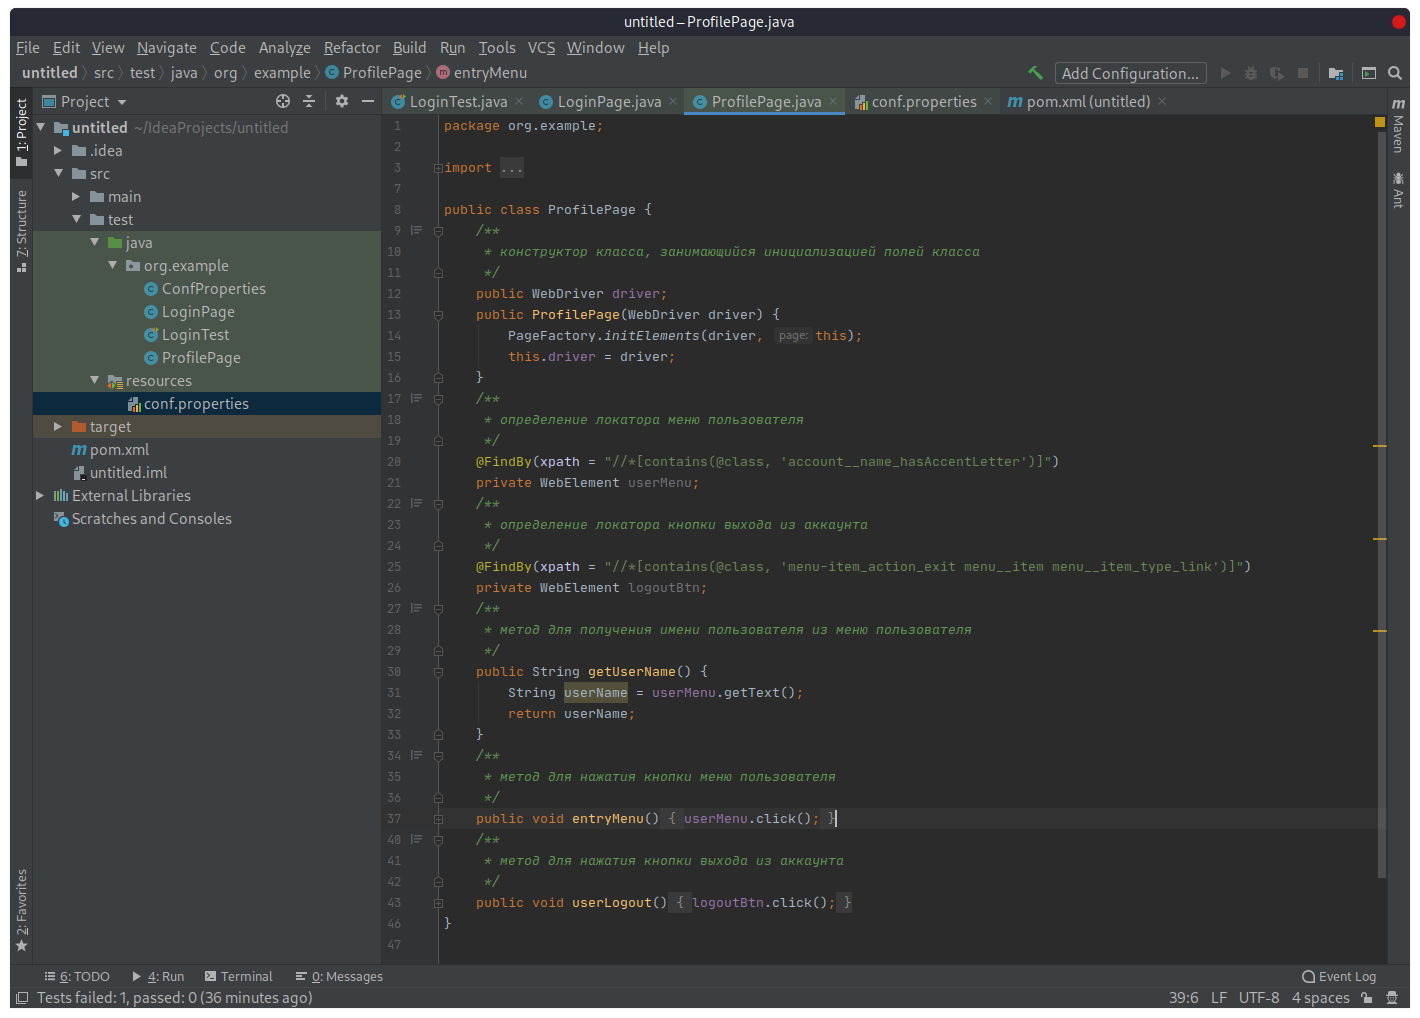Build the project with the hammer icon
Screen dimensions: 1420x1018
pos(1035,72)
